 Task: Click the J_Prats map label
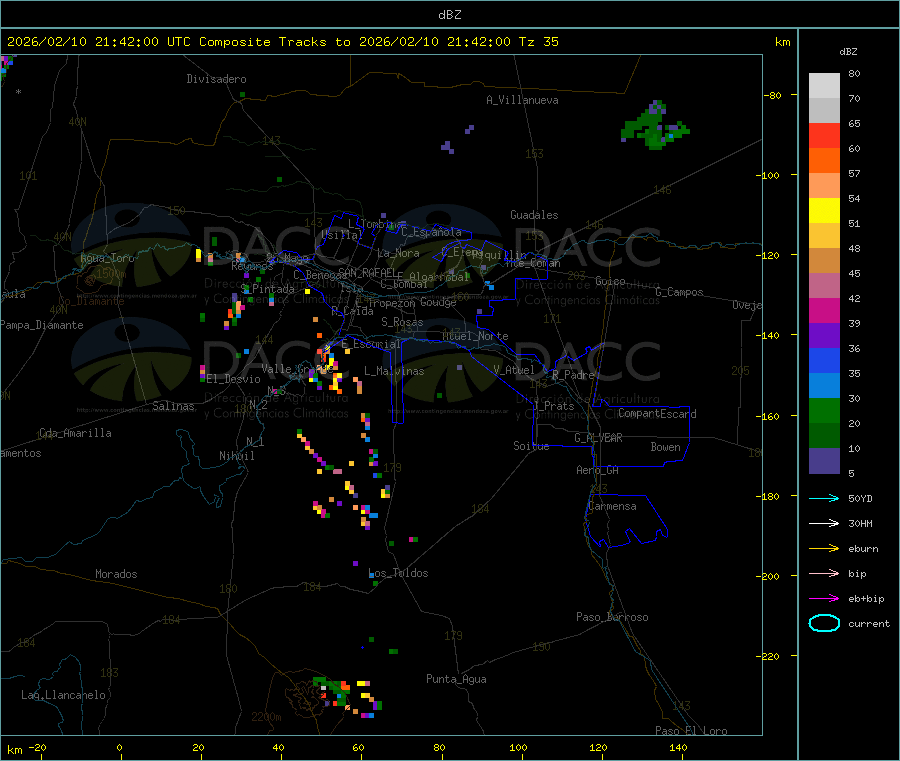click(x=554, y=406)
